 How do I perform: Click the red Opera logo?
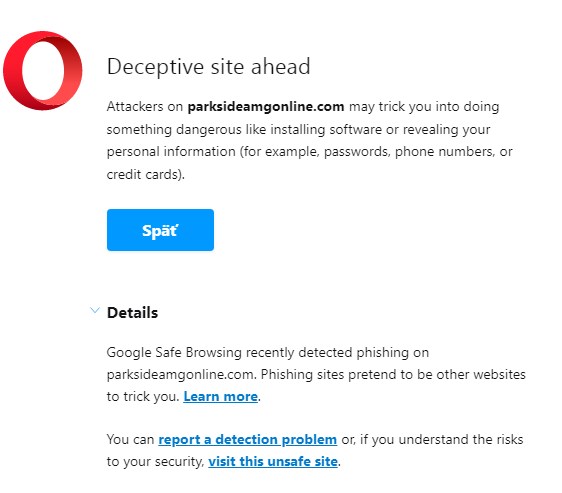point(43,71)
